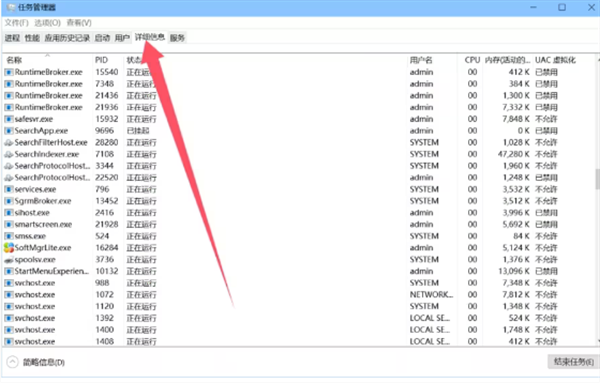Open the 选项(O) menu
Screen dimensions: 600x383
tap(47, 23)
